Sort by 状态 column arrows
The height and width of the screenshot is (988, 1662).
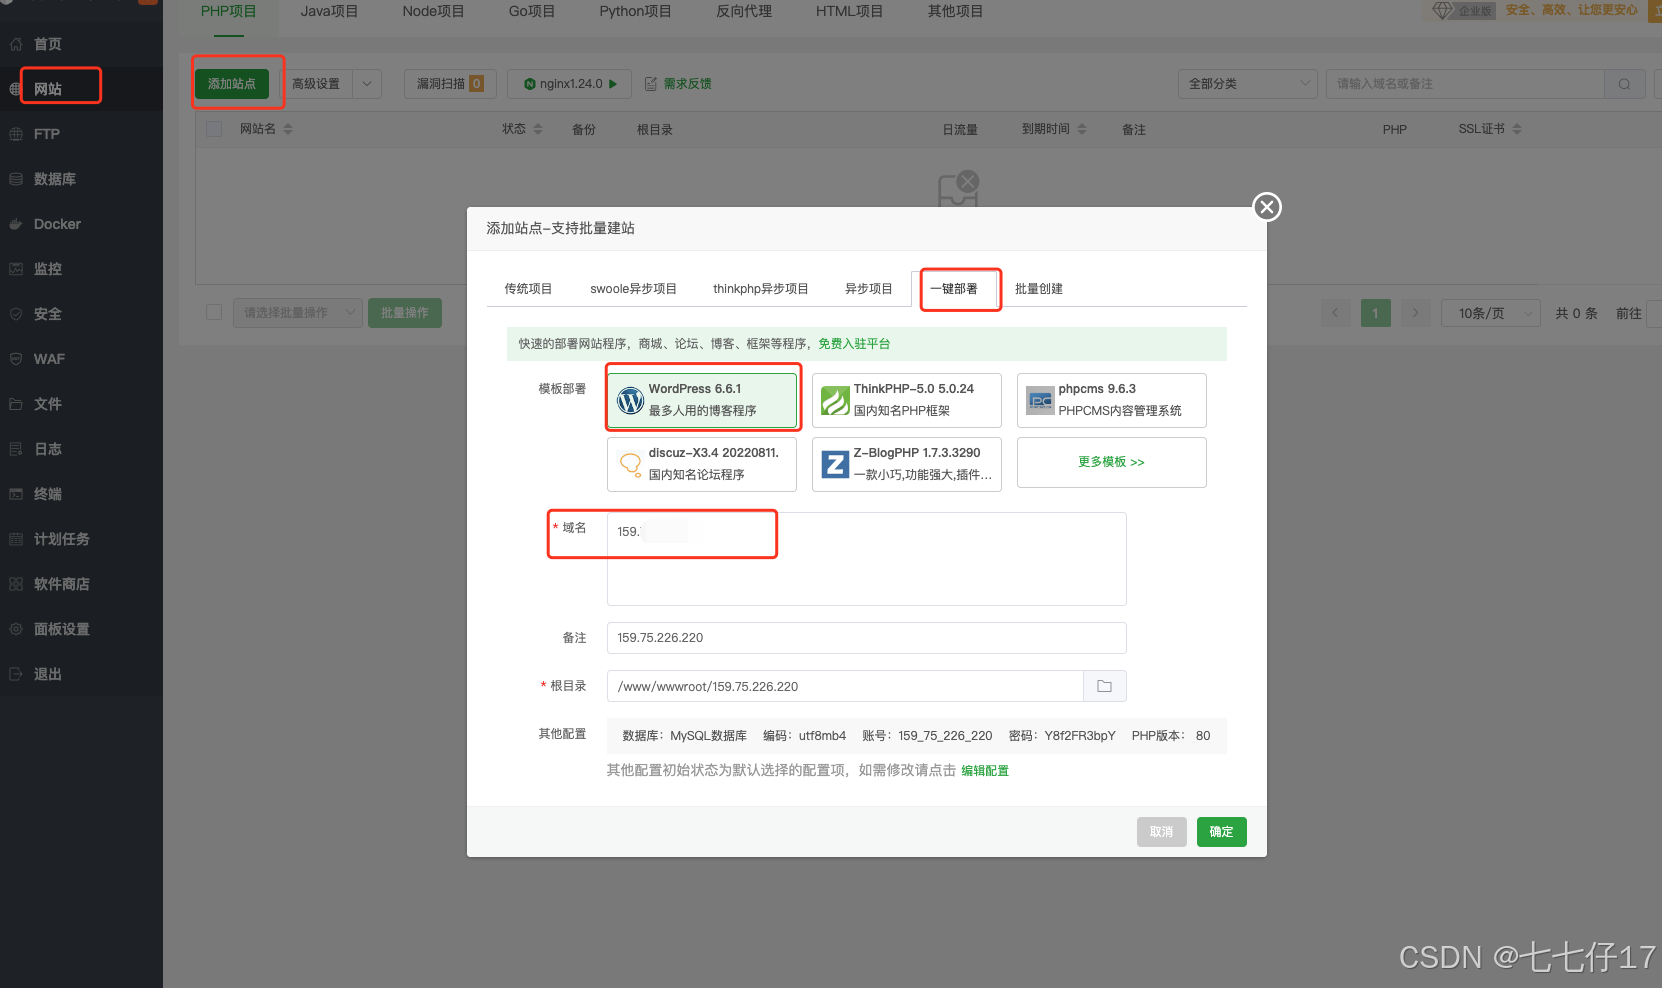tap(538, 129)
